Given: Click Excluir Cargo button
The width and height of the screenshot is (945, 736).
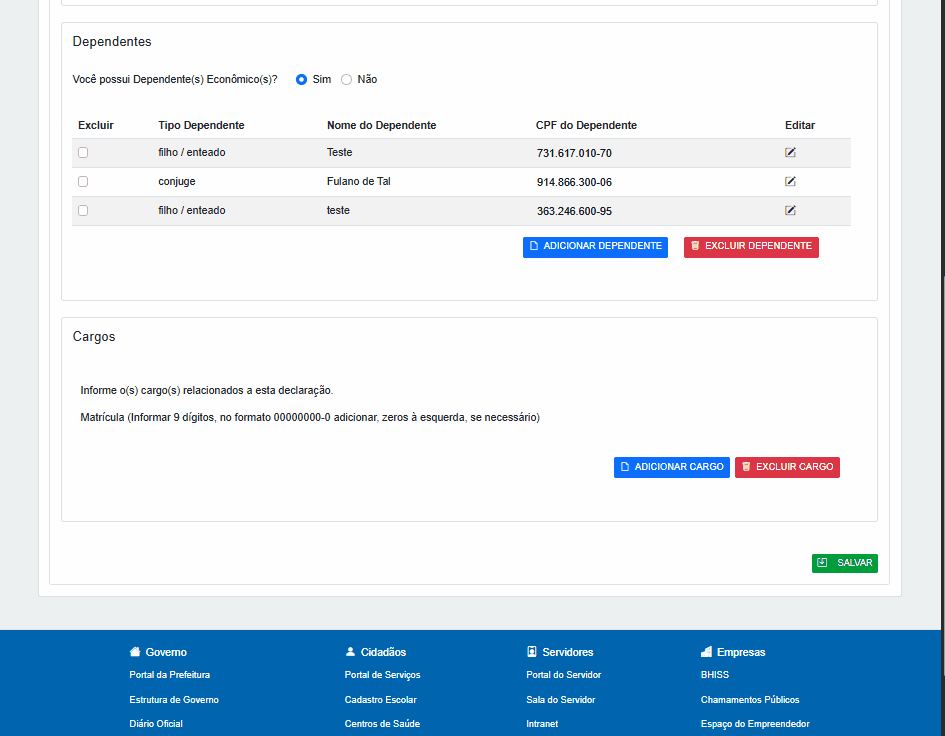Looking at the screenshot, I should (x=787, y=467).
